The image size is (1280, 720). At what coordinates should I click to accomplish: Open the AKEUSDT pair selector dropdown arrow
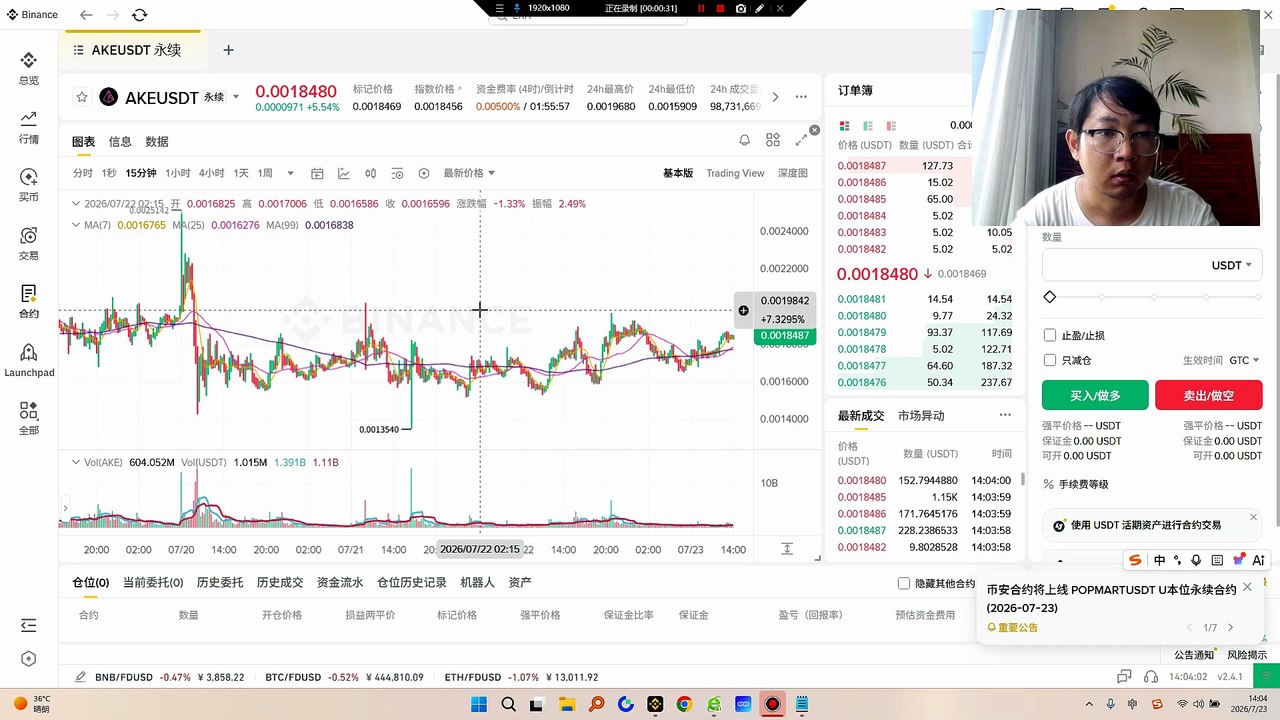(x=236, y=97)
